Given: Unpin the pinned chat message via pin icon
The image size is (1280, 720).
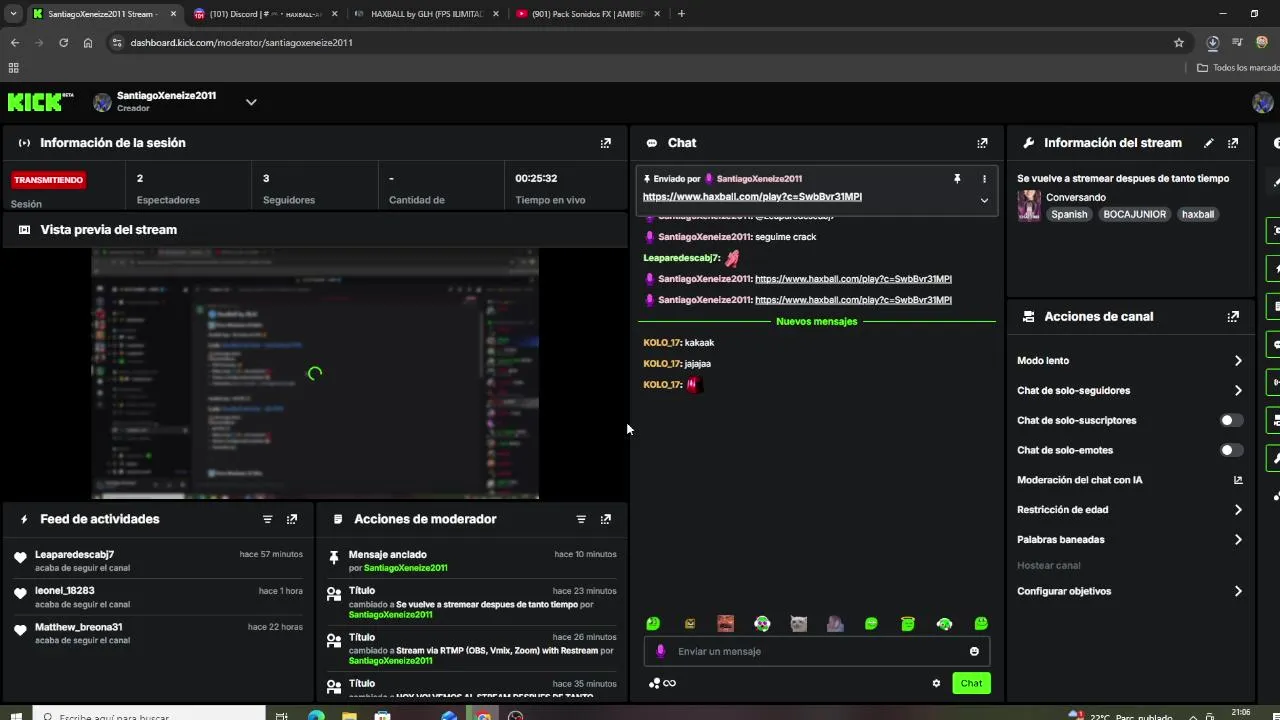Looking at the screenshot, I should [x=957, y=179].
